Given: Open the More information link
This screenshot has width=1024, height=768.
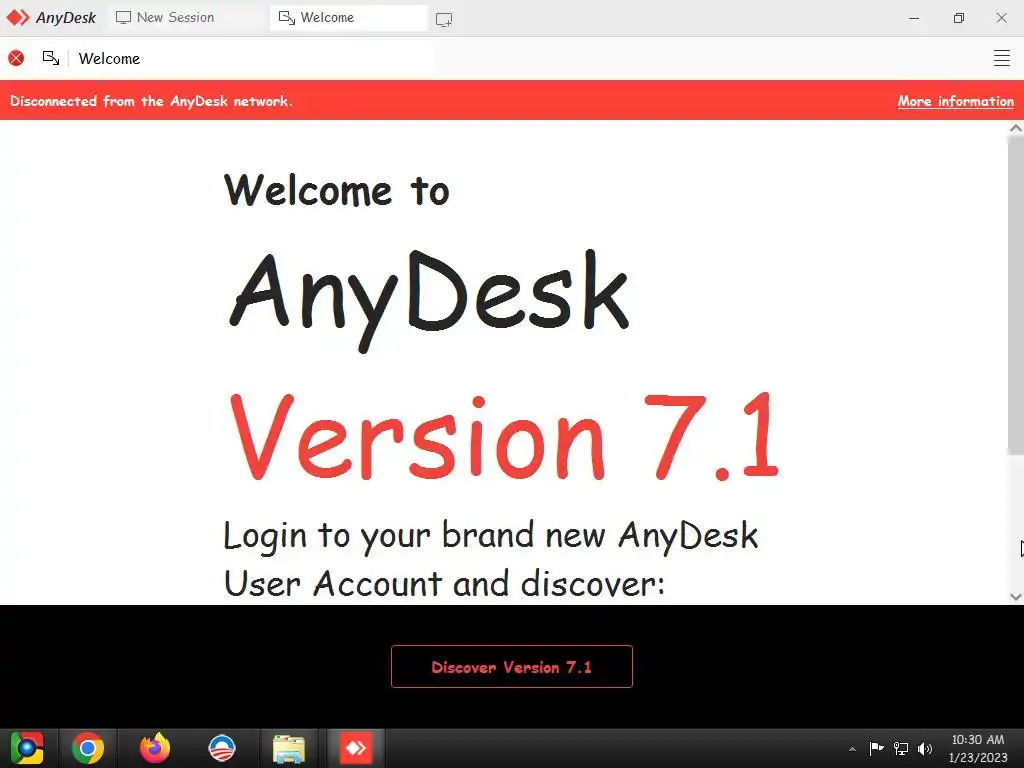Looking at the screenshot, I should [955, 101].
